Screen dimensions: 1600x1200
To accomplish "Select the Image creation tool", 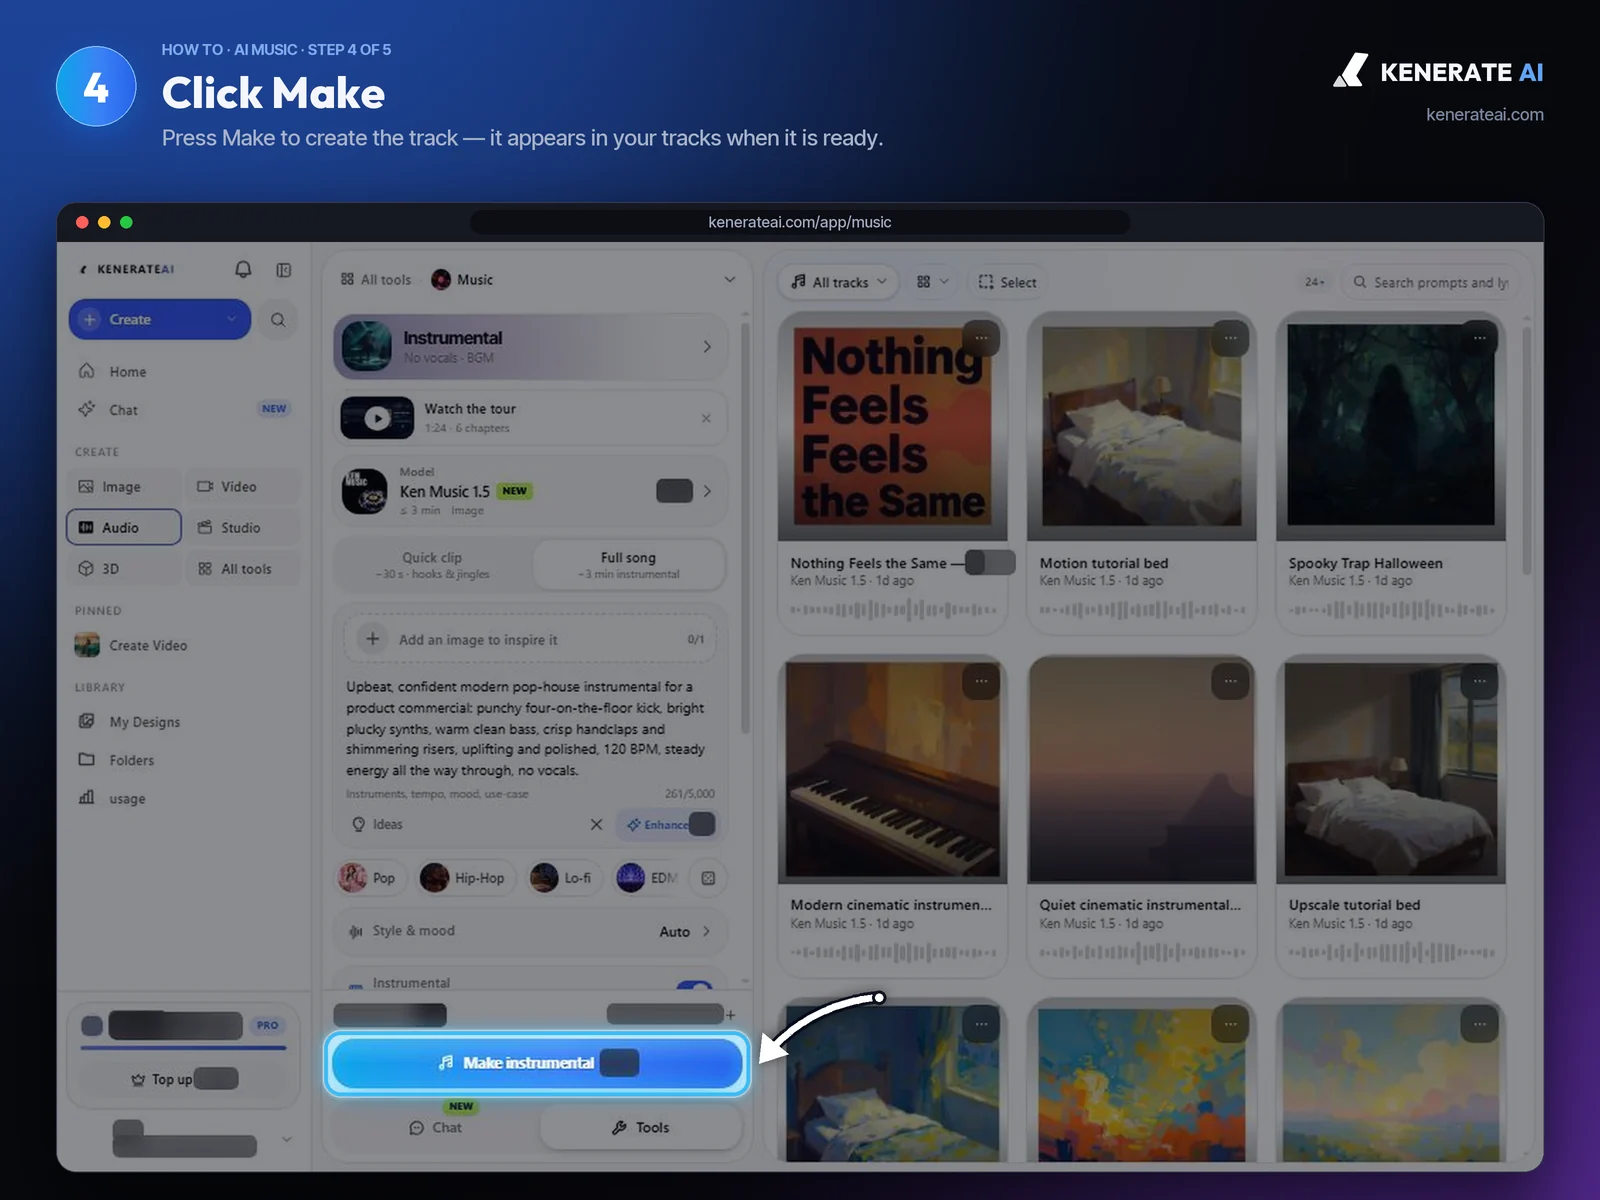I will 124,487.
